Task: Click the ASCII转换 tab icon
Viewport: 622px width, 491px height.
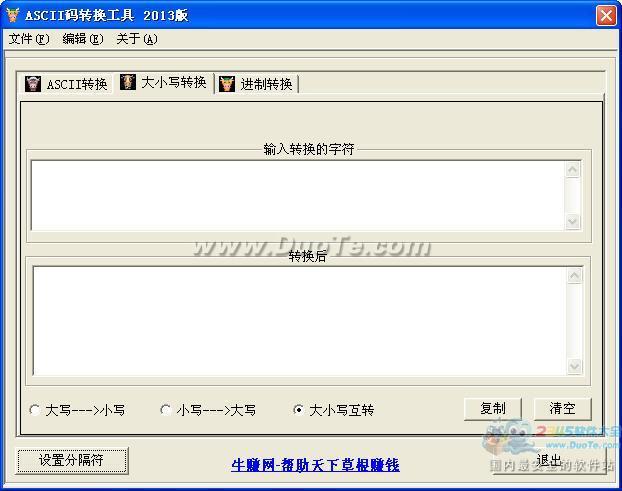Action: [33, 84]
